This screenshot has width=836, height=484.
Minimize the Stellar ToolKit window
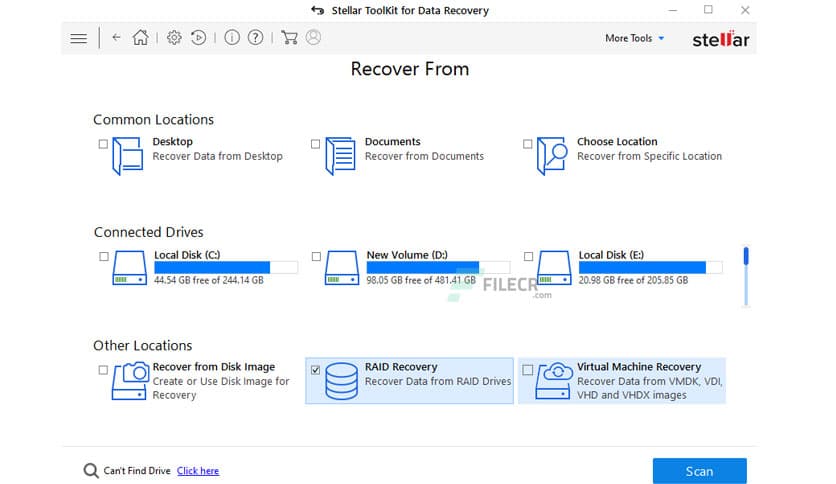[673, 10]
